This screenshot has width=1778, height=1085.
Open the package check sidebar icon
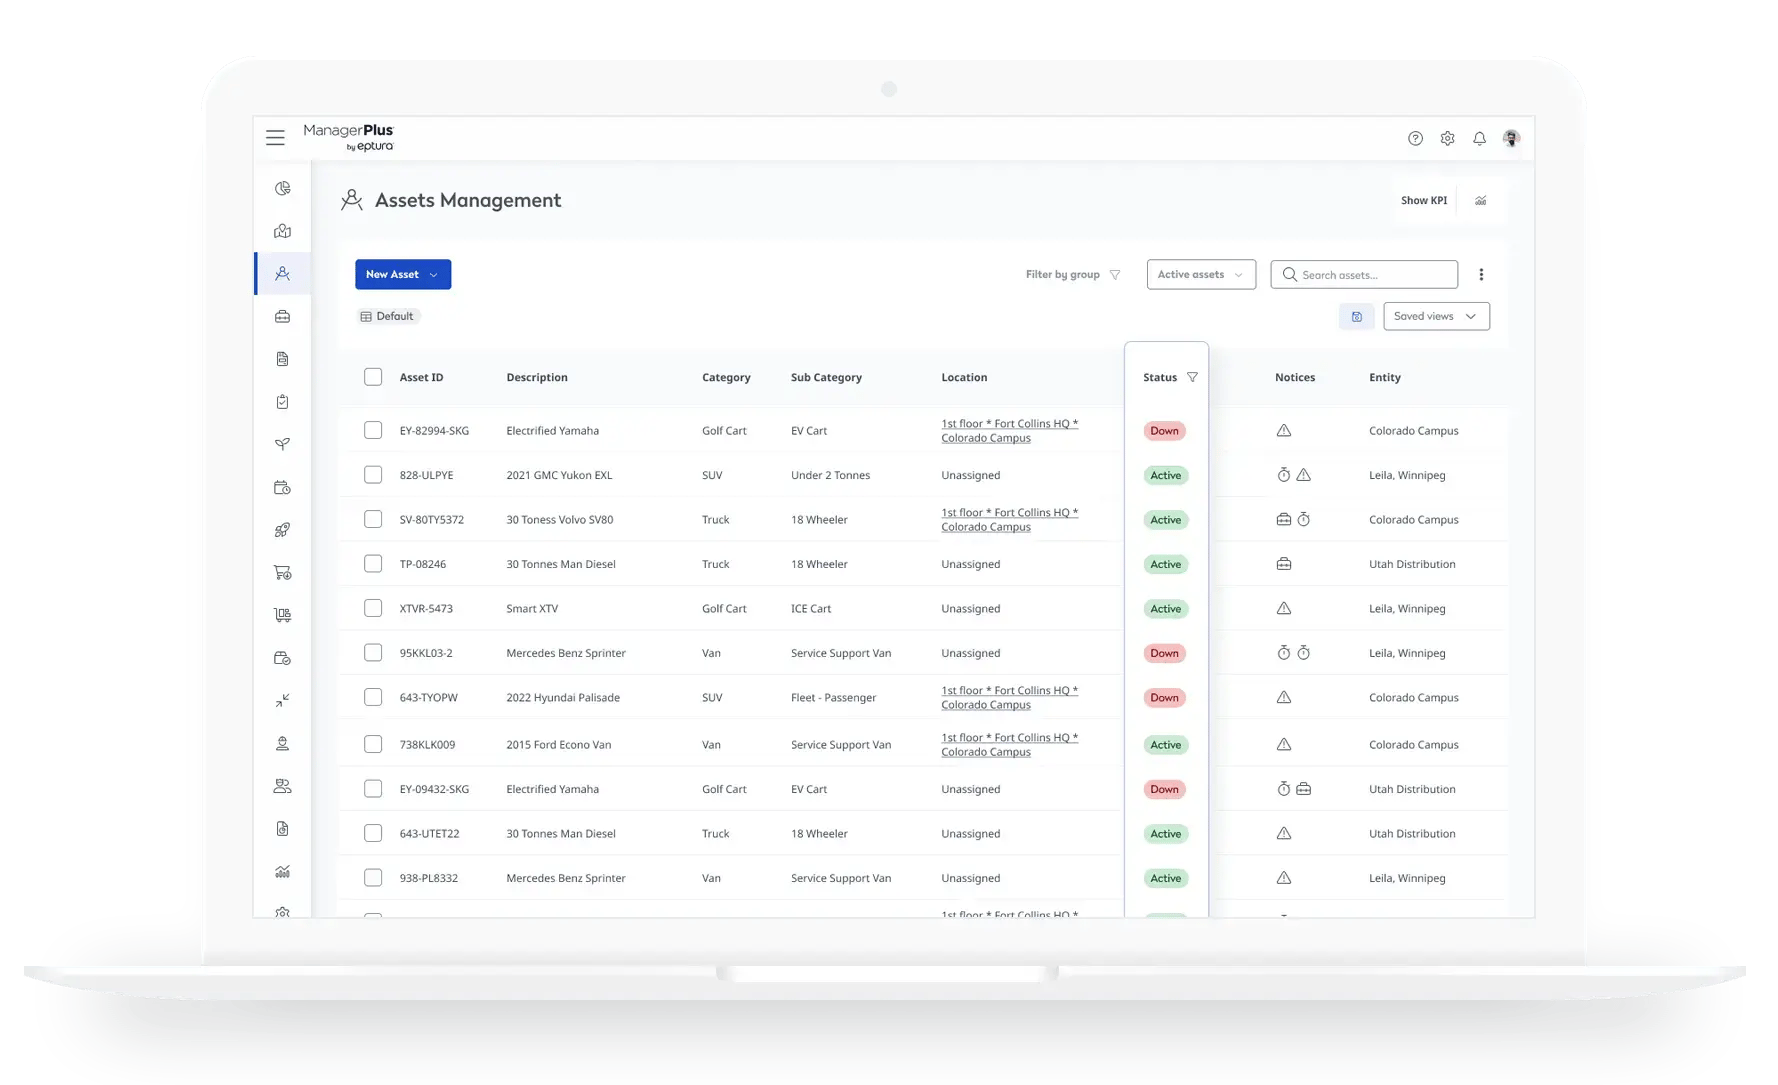[283, 658]
